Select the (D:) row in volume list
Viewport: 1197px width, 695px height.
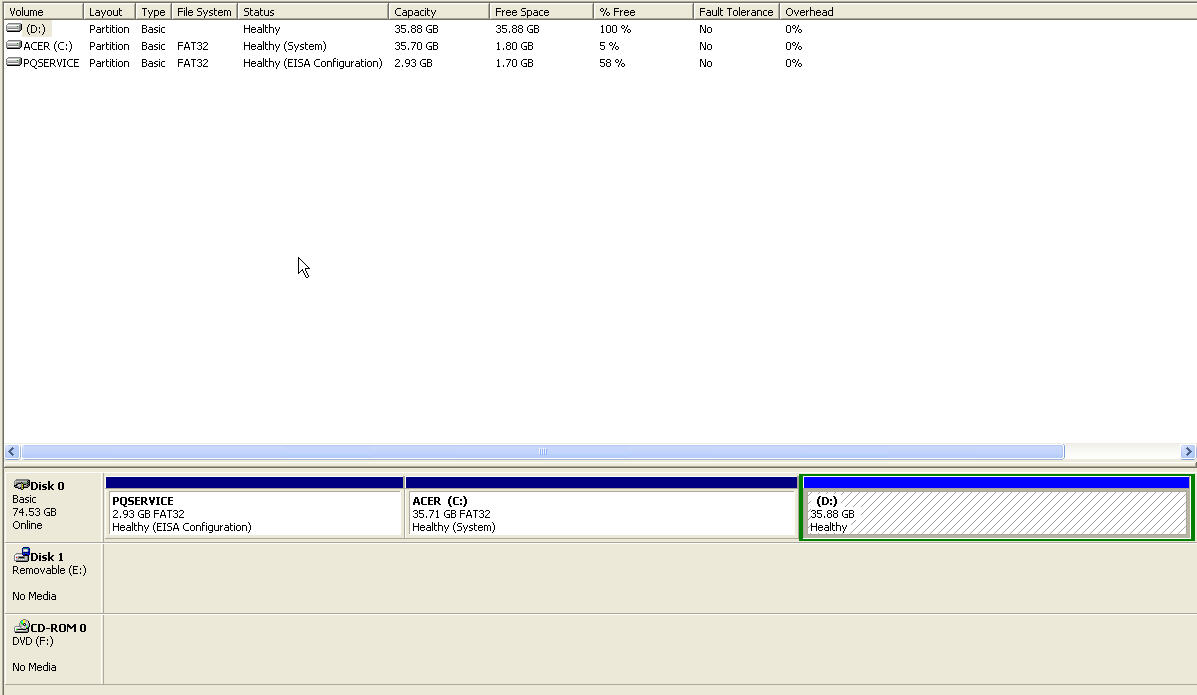tap(36, 28)
